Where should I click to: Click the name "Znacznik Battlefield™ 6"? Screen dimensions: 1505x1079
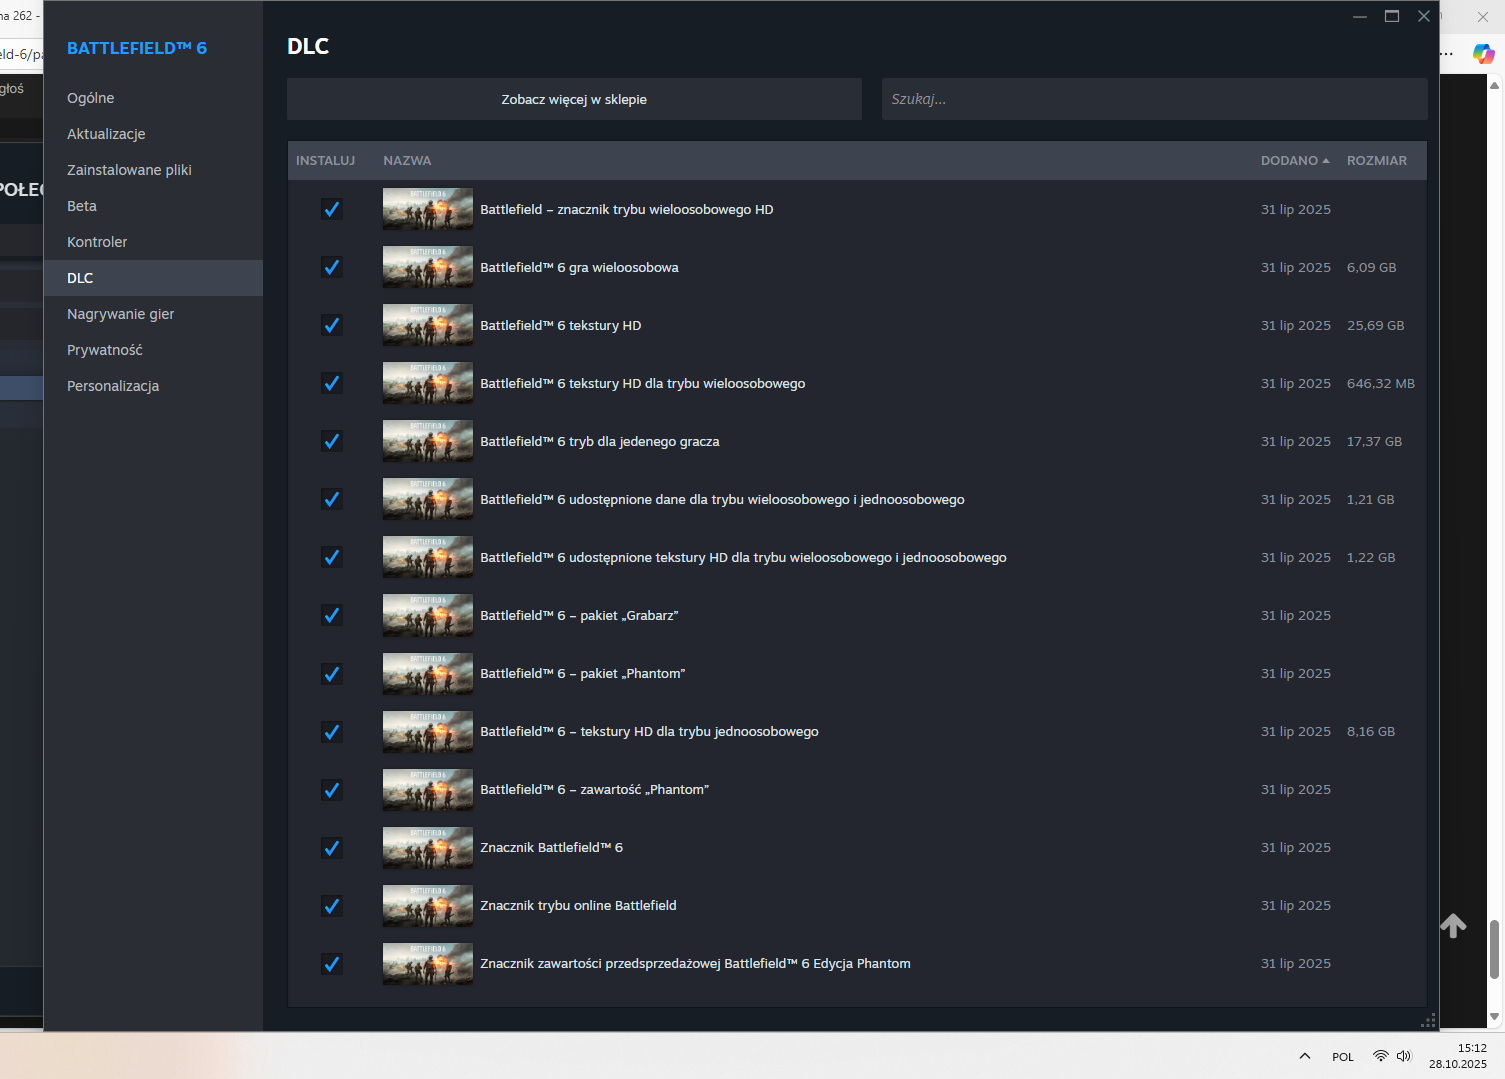coord(552,847)
